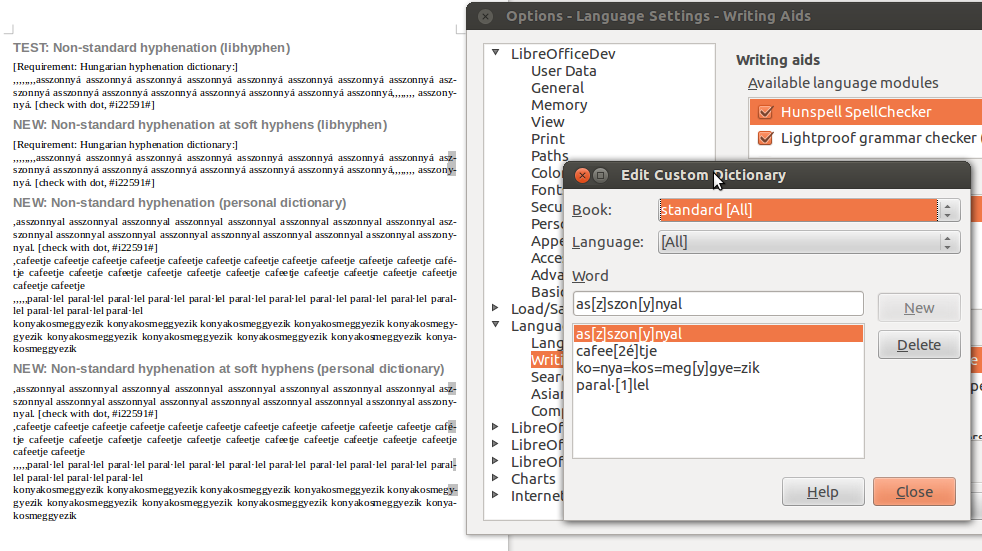The image size is (982, 551).
Task: Expand the Load/Save tree node
Action: click(496, 308)
